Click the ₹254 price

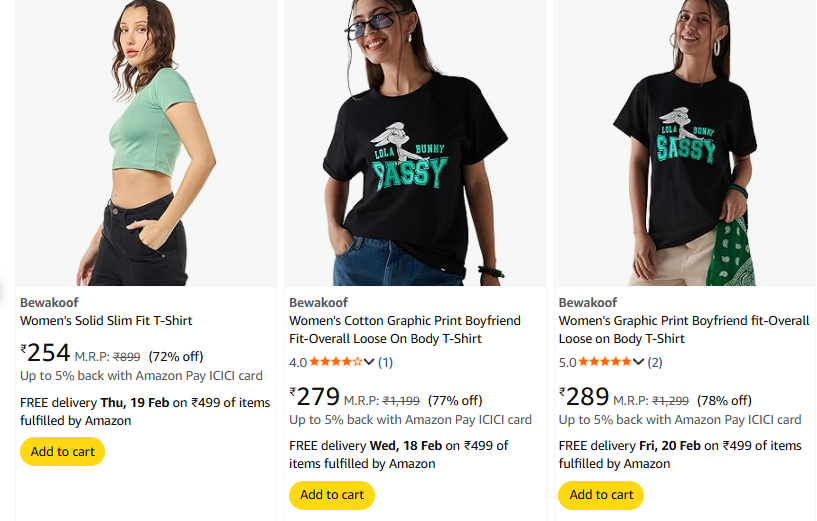point(45,353)
